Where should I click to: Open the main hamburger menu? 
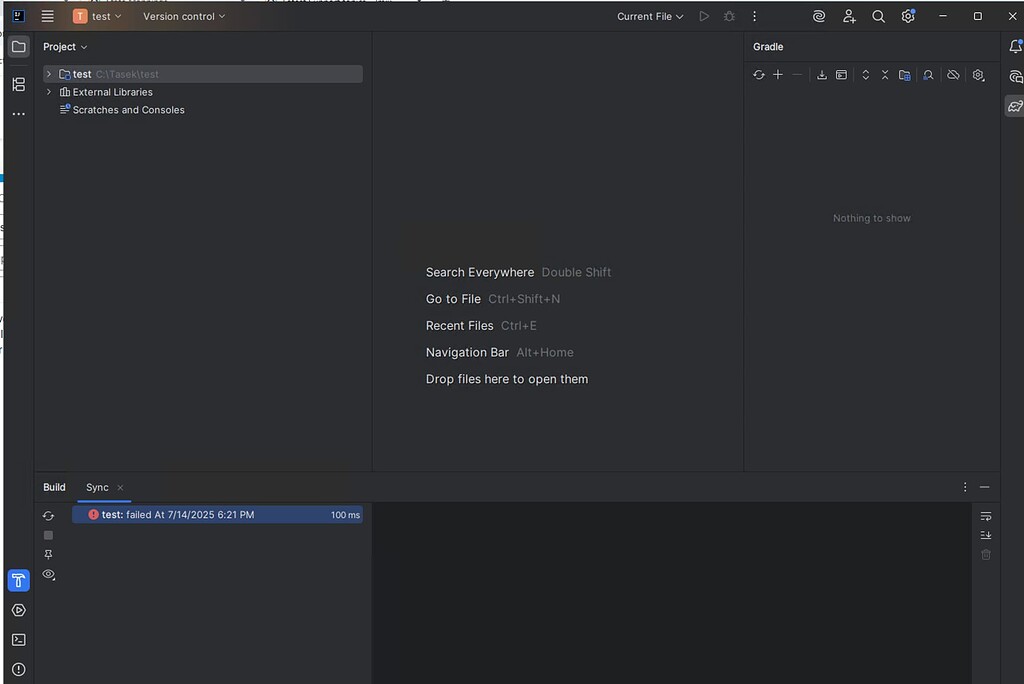click(x=48, y=16)
